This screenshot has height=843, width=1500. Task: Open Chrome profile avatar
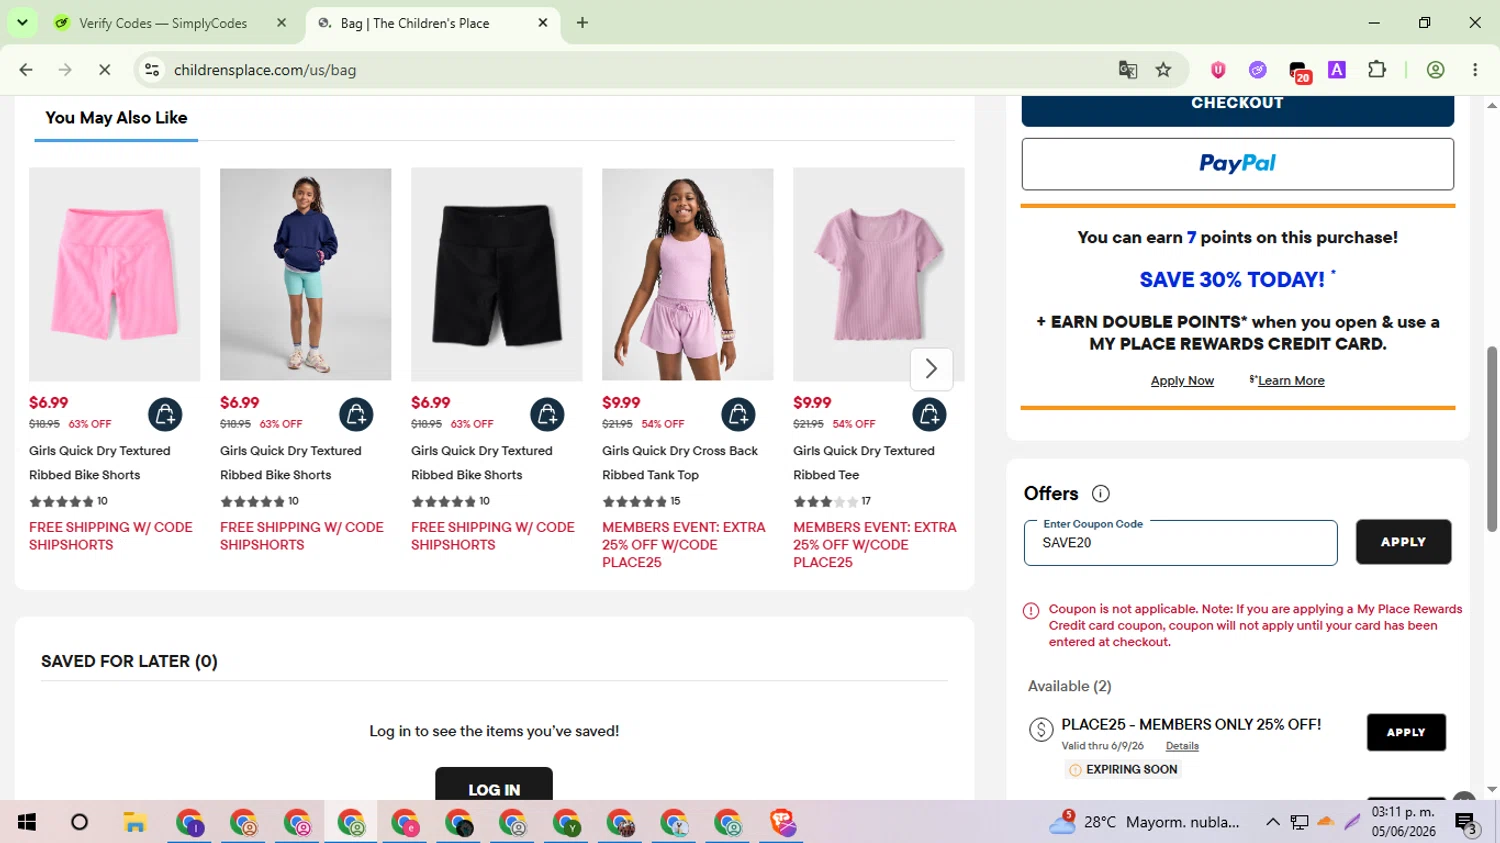(1435, 70)
